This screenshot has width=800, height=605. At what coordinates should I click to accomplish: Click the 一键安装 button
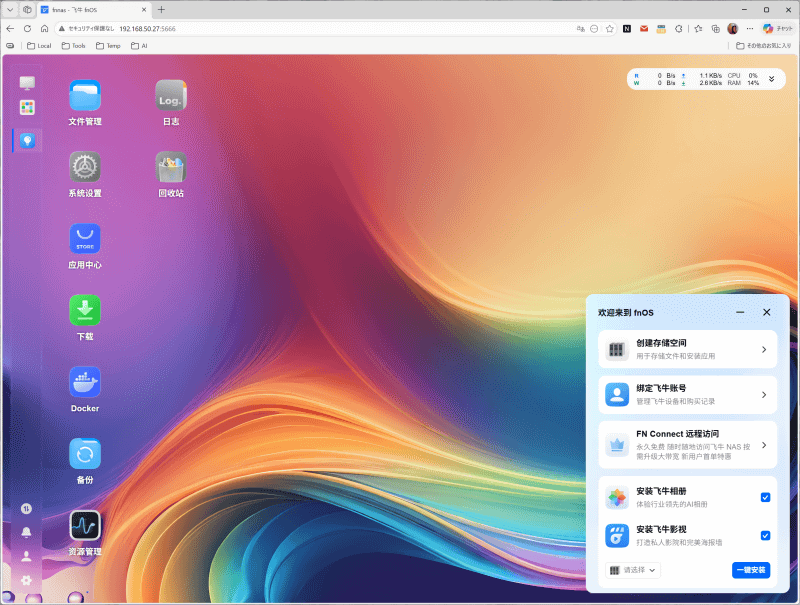(x=751, y=570)
